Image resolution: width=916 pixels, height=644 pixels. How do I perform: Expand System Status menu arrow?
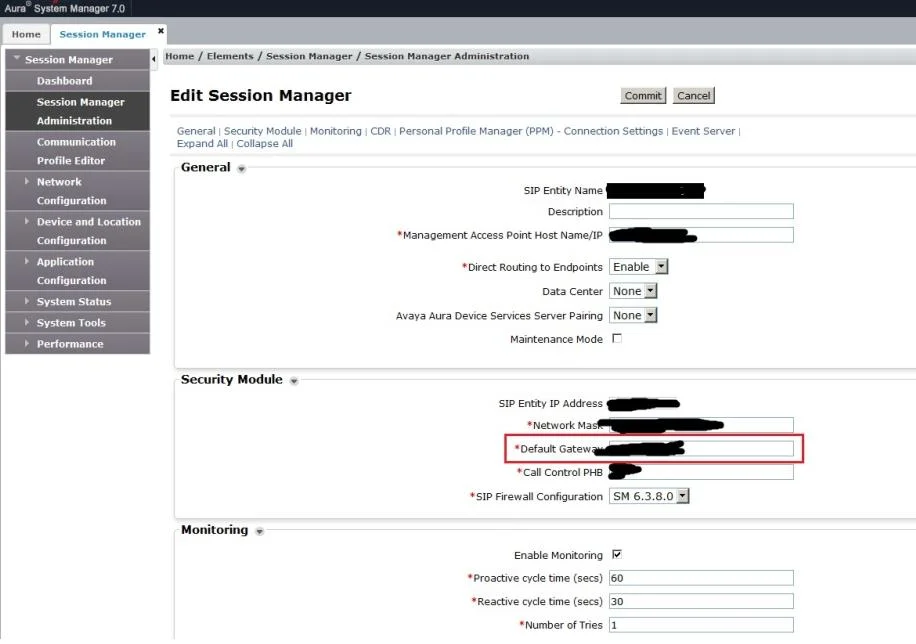click(x=27, y=301)
